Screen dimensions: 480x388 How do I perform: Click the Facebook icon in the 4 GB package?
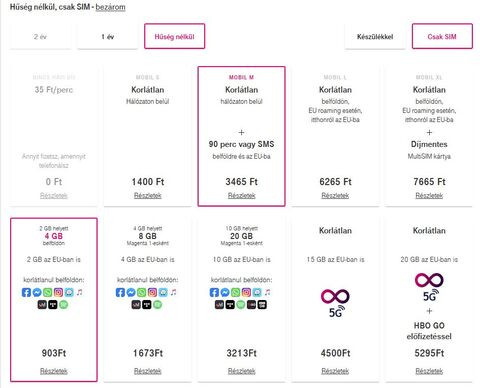[26, 292]
